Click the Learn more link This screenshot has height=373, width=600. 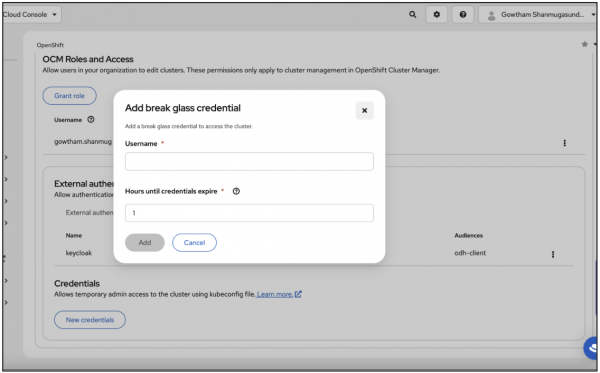point(275,294)
